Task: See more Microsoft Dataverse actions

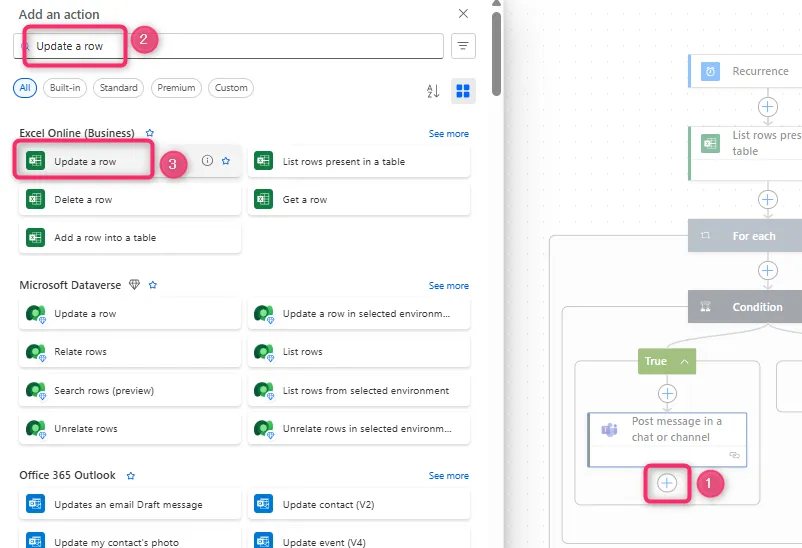Action: click(448, 286)
